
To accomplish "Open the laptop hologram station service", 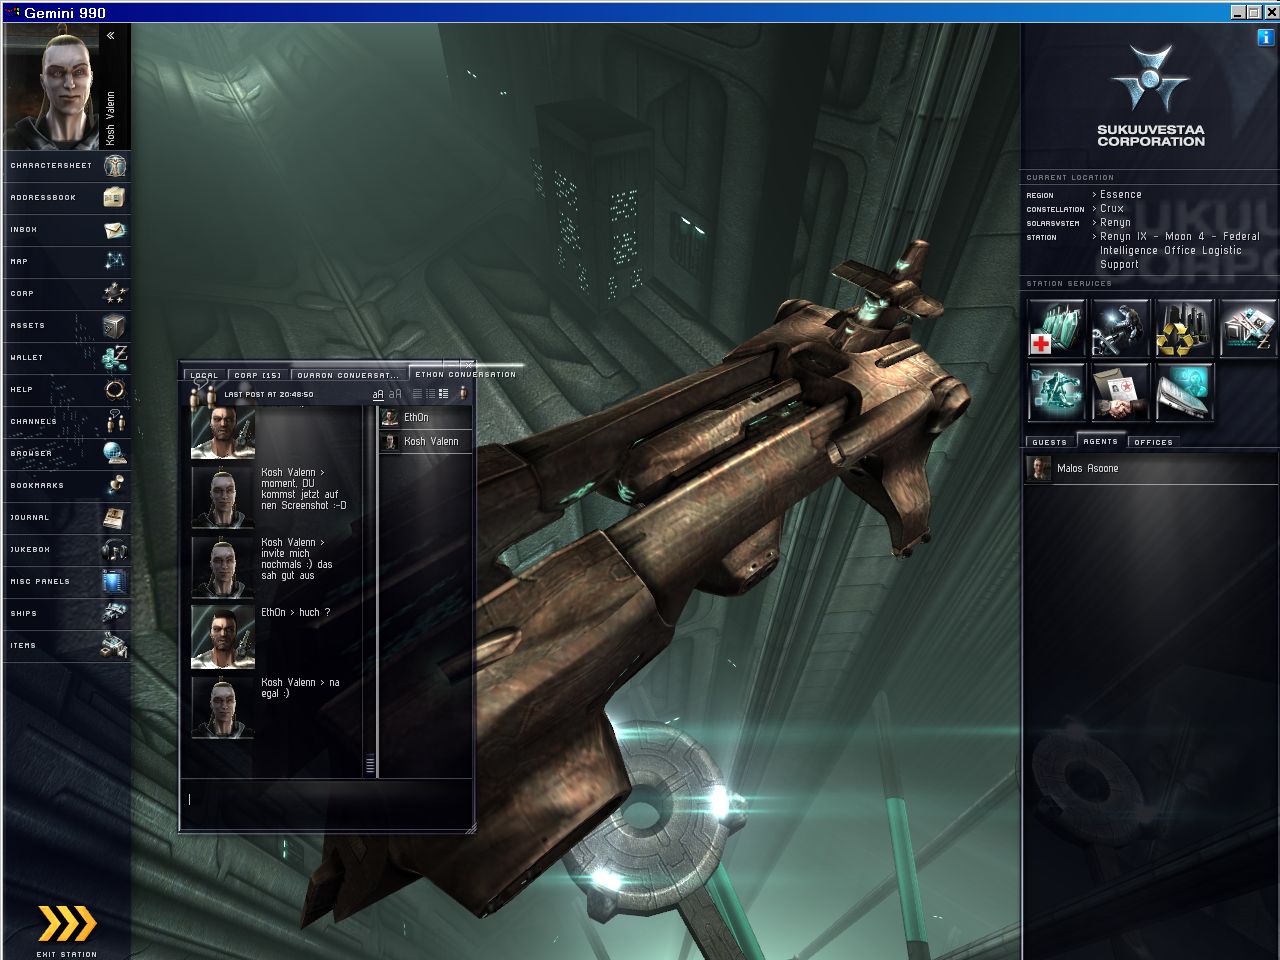I will 1184,392.
